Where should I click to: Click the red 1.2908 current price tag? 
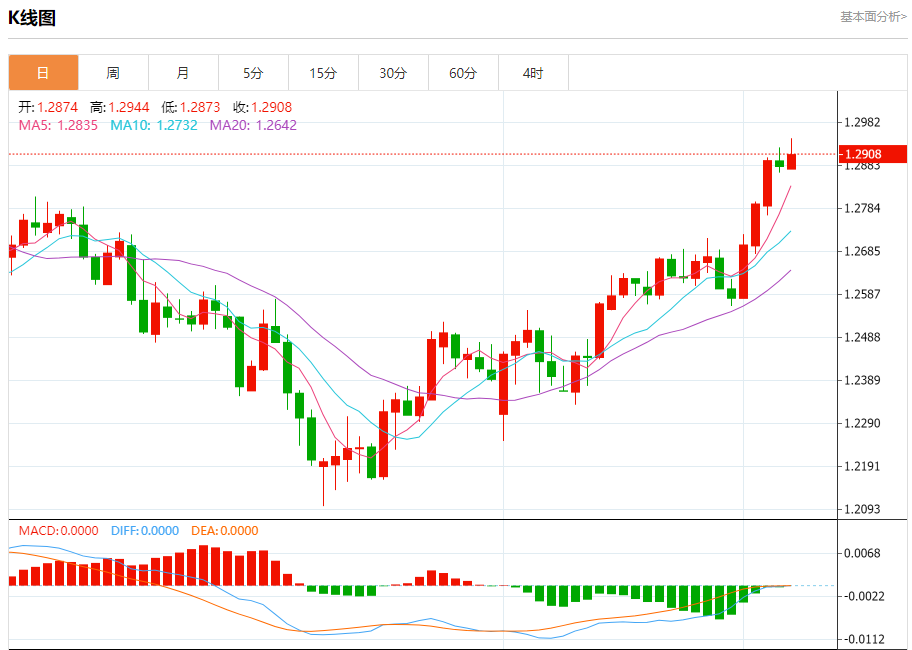(x=872, y=154)
